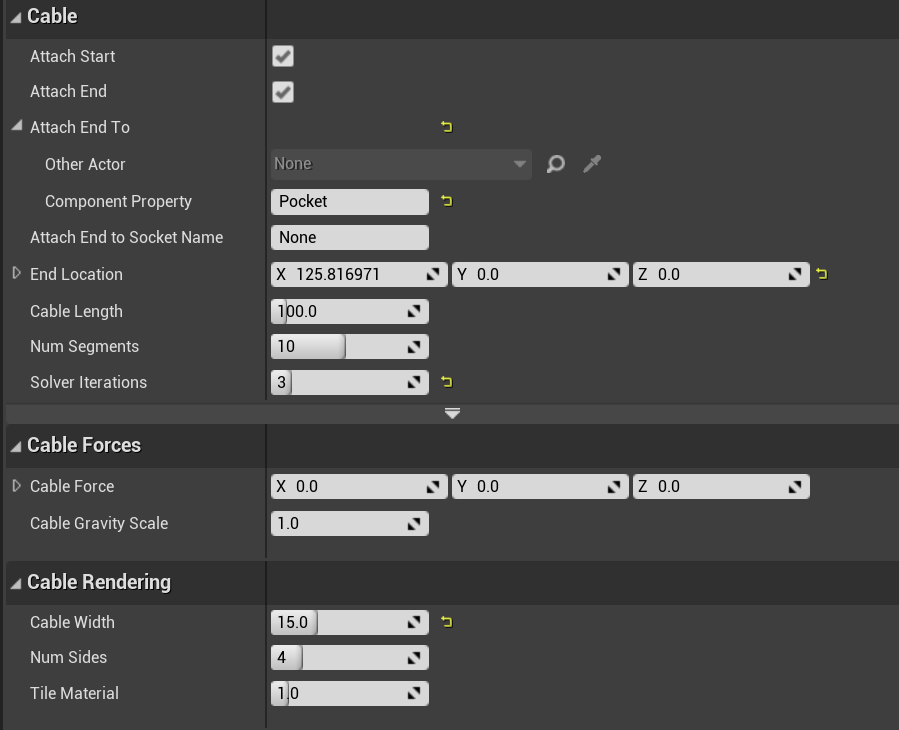Click spin arrow in Num Segments field

[x=414, y=347]
